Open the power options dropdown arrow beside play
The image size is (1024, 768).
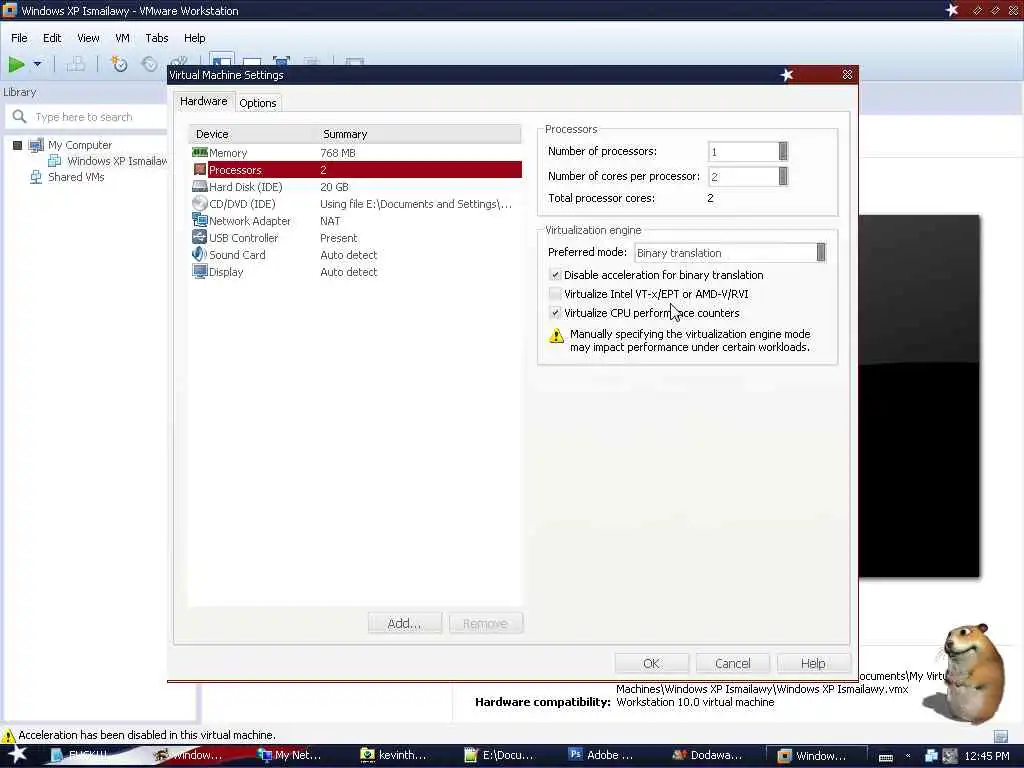tap(37, 64)
